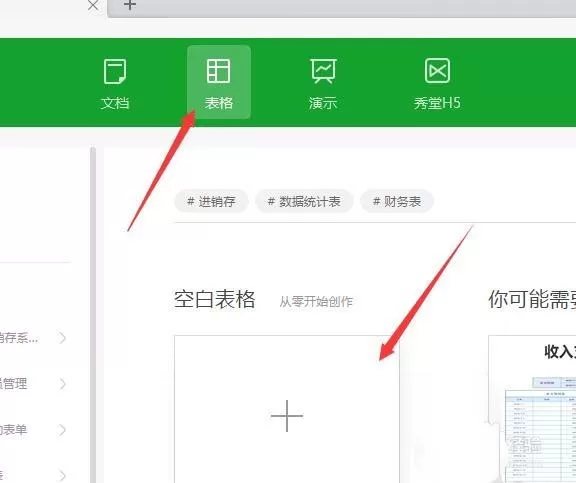Click the 你可能需要 heading text
Screen dimensions: 576x483
click(x=532, y=299)
